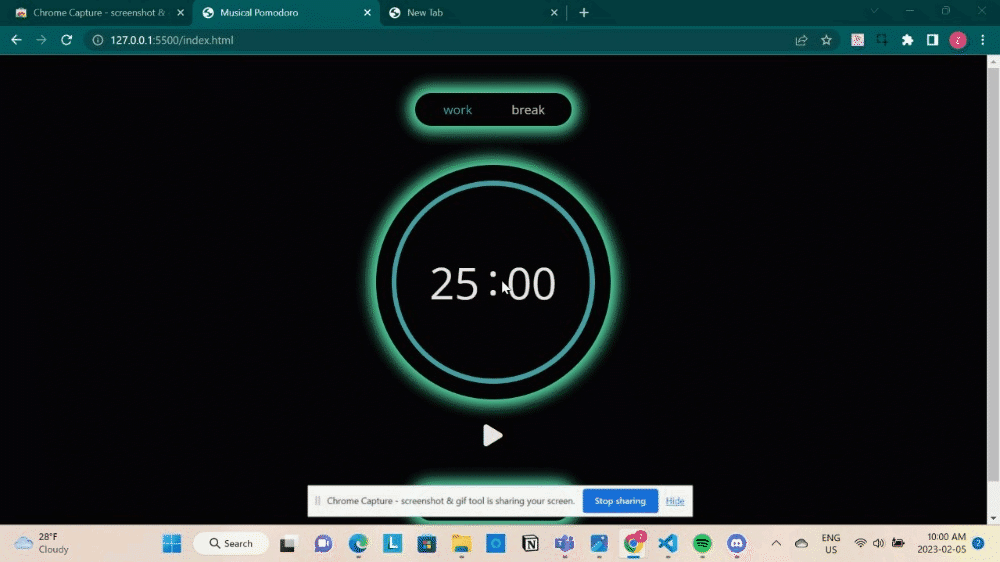Toggle the browser side panel
This screenshot has height=562, width=1000.
tap(932, 40)
